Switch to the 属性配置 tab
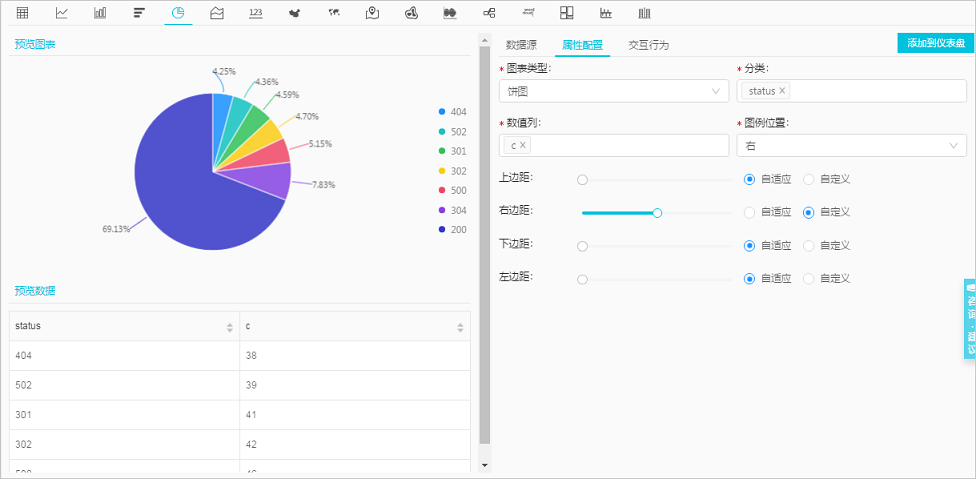 (x=583, y=45)
